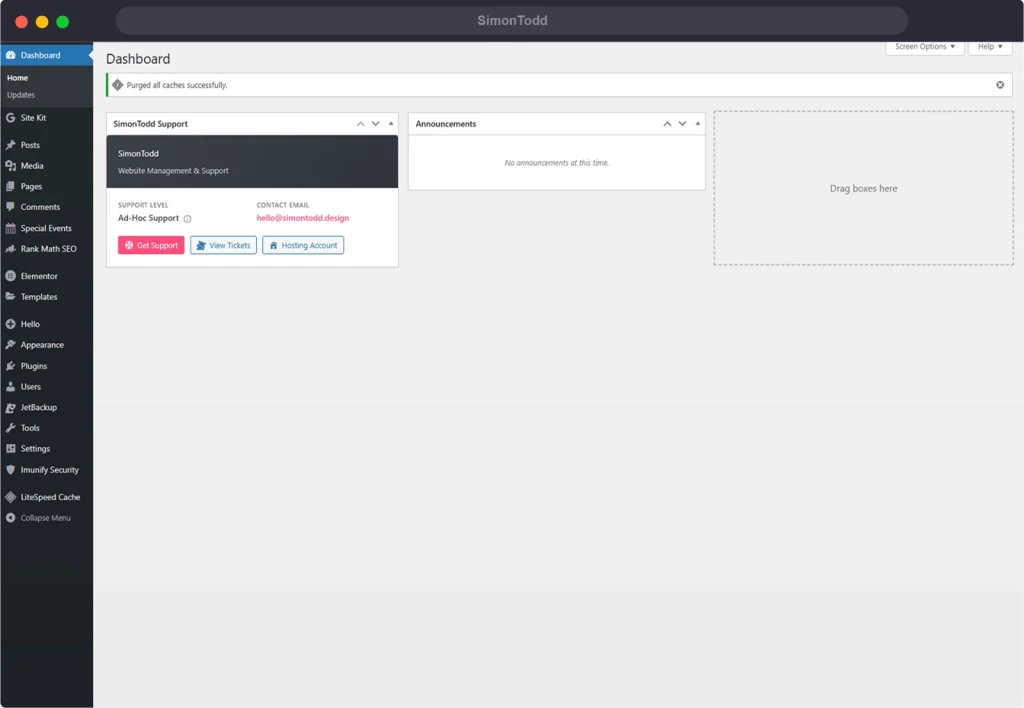Click the hello@simontodd.design email link
Image resolution: width=1024 pixels, height=708 pixels.
click(x=302, y=218)
